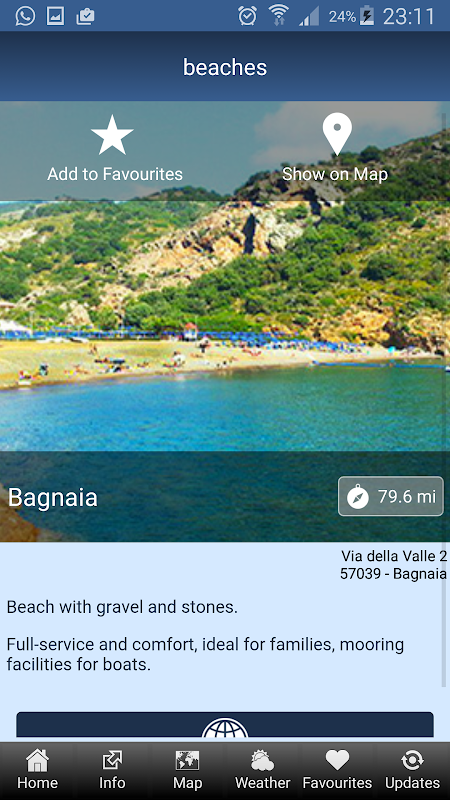The width and height of the screenshot is (450, 800).
Task: Tap the picture notification icon in status bar
Action: coord(55,16)
